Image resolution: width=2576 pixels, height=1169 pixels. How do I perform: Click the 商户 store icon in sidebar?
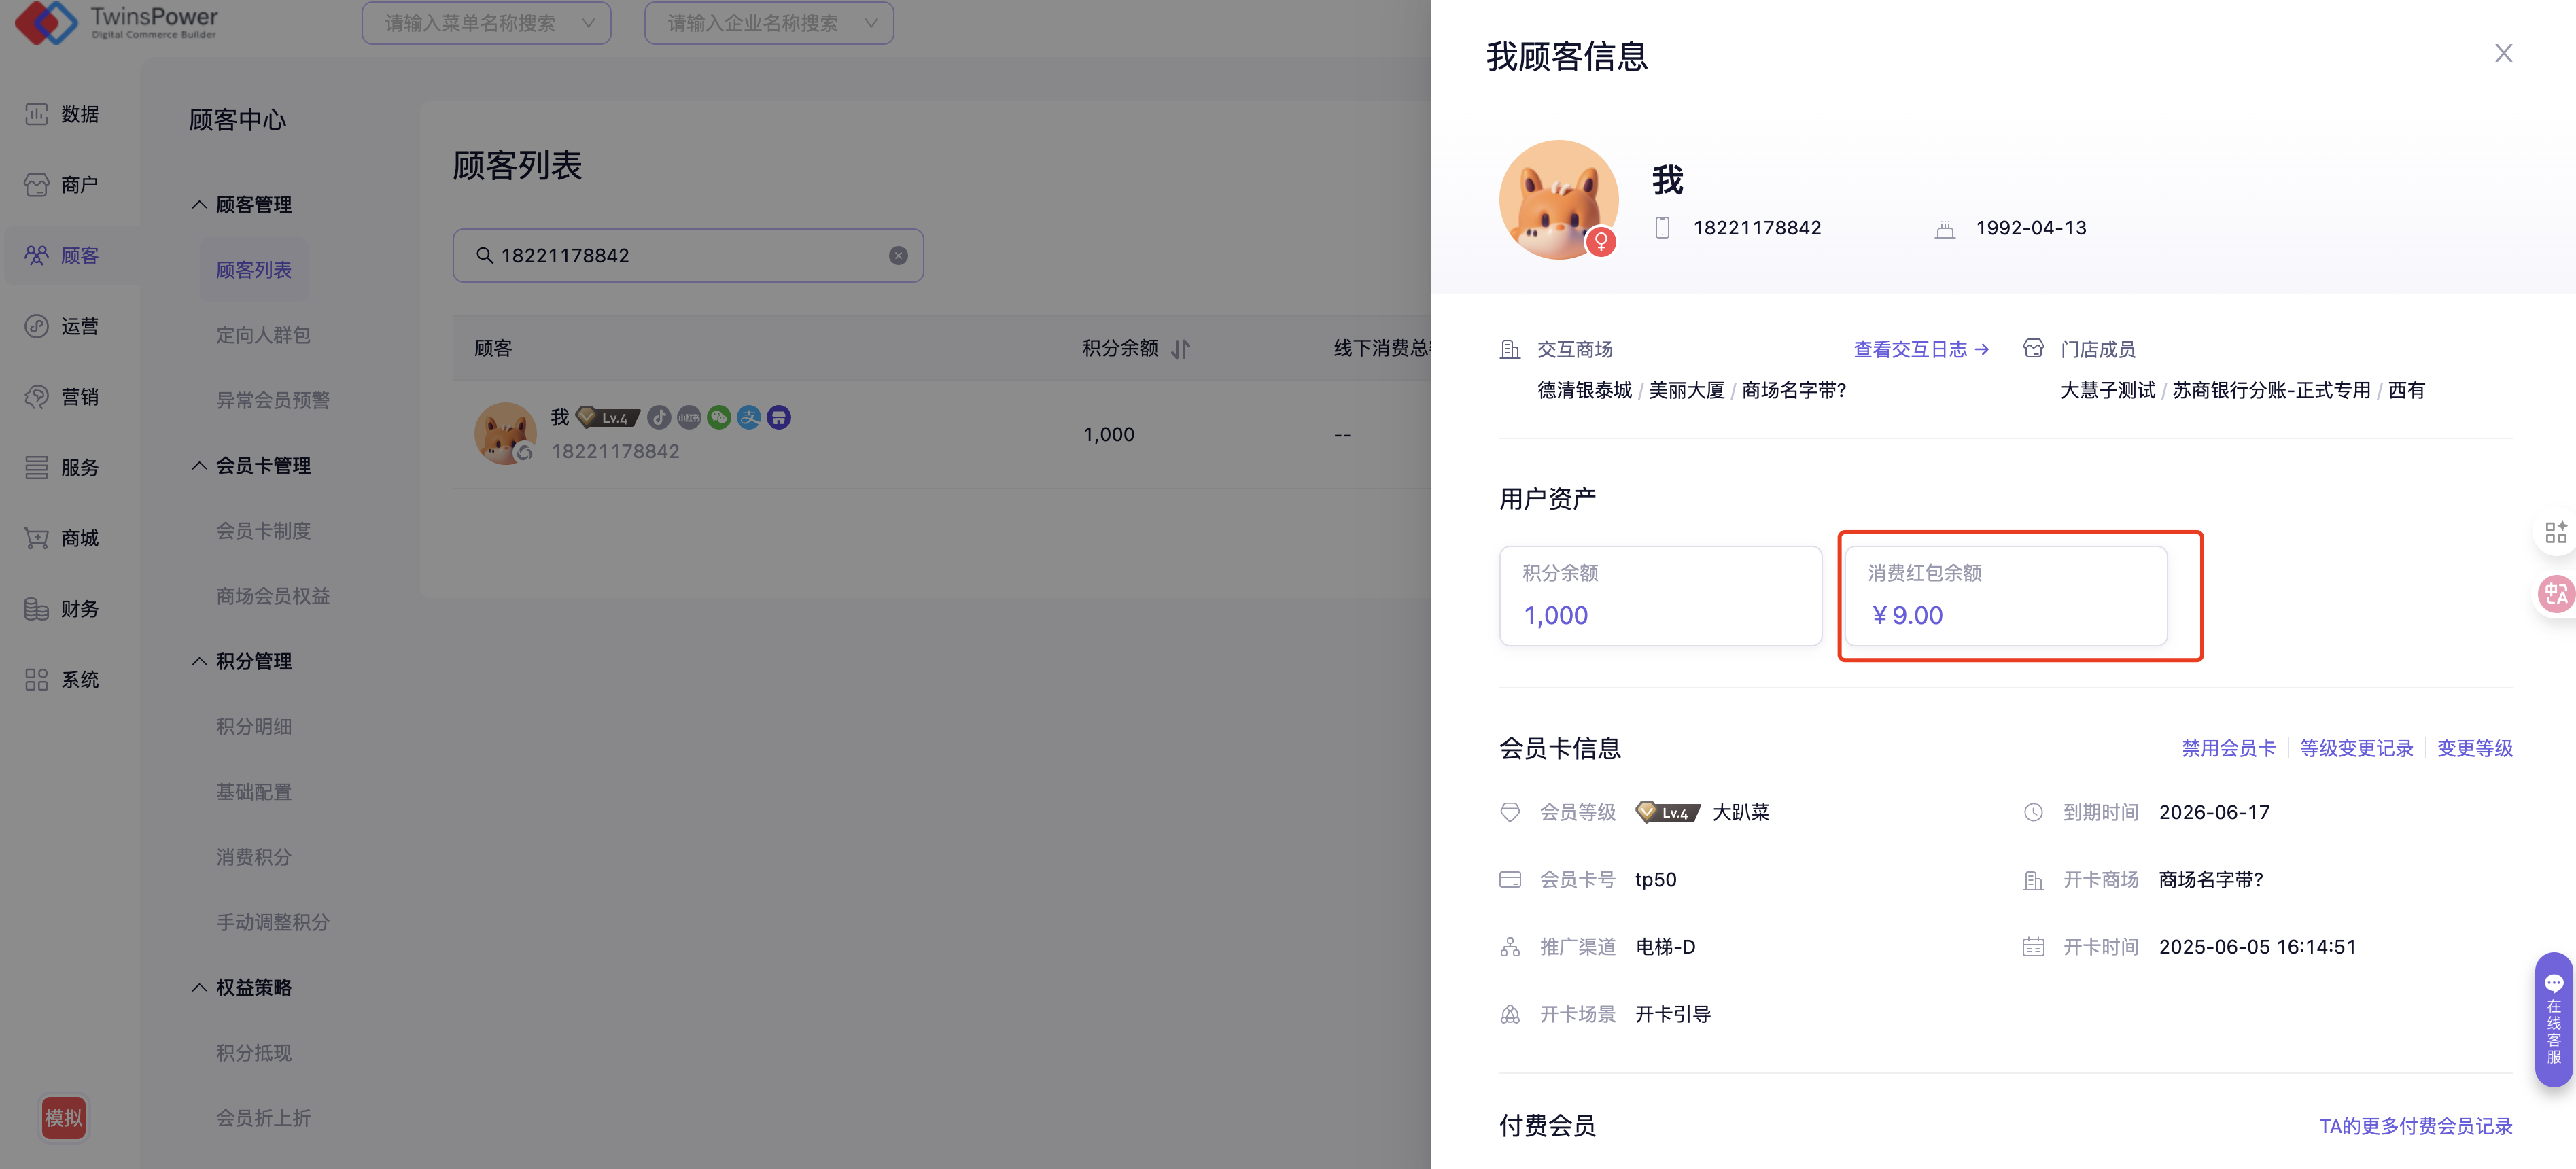click(36, 185)
